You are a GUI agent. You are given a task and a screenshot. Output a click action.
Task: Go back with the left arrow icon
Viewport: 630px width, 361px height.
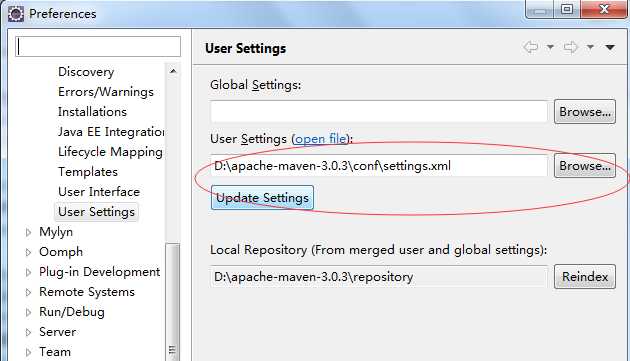click(531, 47)
